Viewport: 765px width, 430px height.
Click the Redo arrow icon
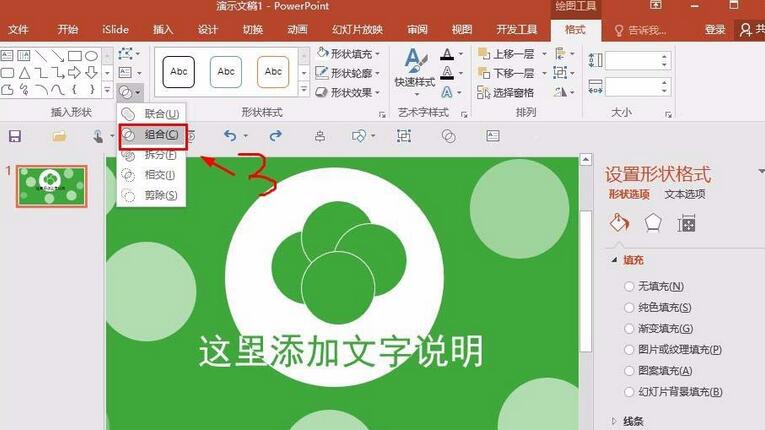point(275,136)
